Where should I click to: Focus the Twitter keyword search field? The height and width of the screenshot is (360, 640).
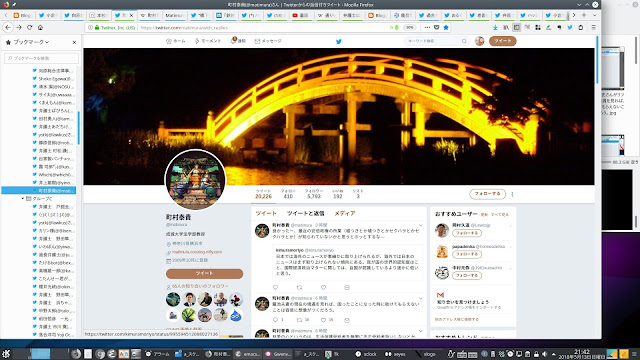(x=435, y=41)
